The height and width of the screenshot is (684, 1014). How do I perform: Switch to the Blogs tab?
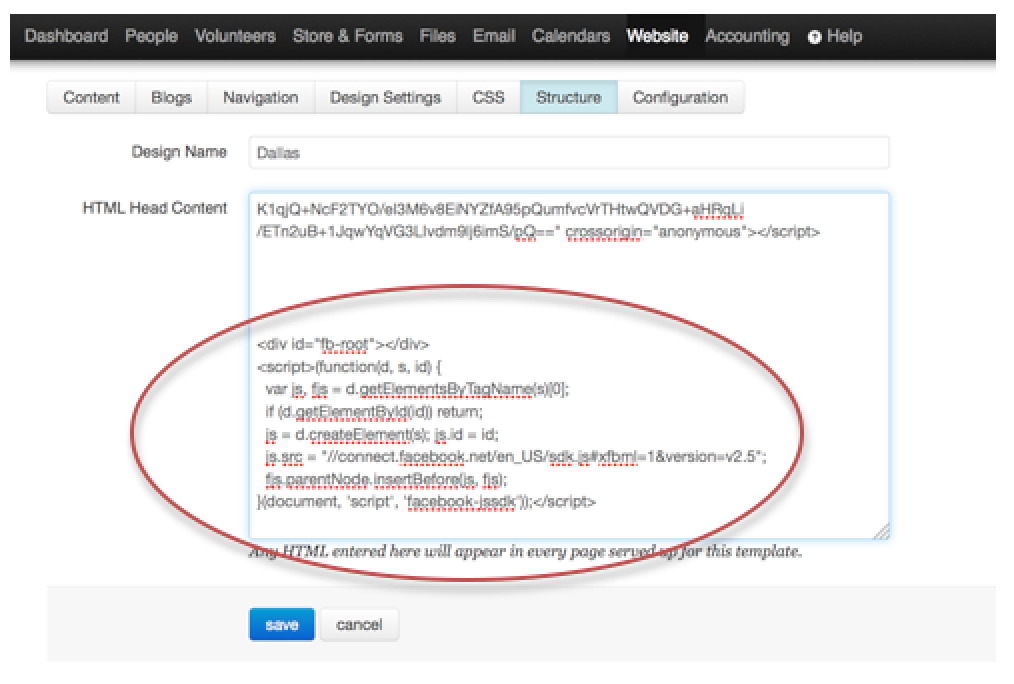[171, 98]
